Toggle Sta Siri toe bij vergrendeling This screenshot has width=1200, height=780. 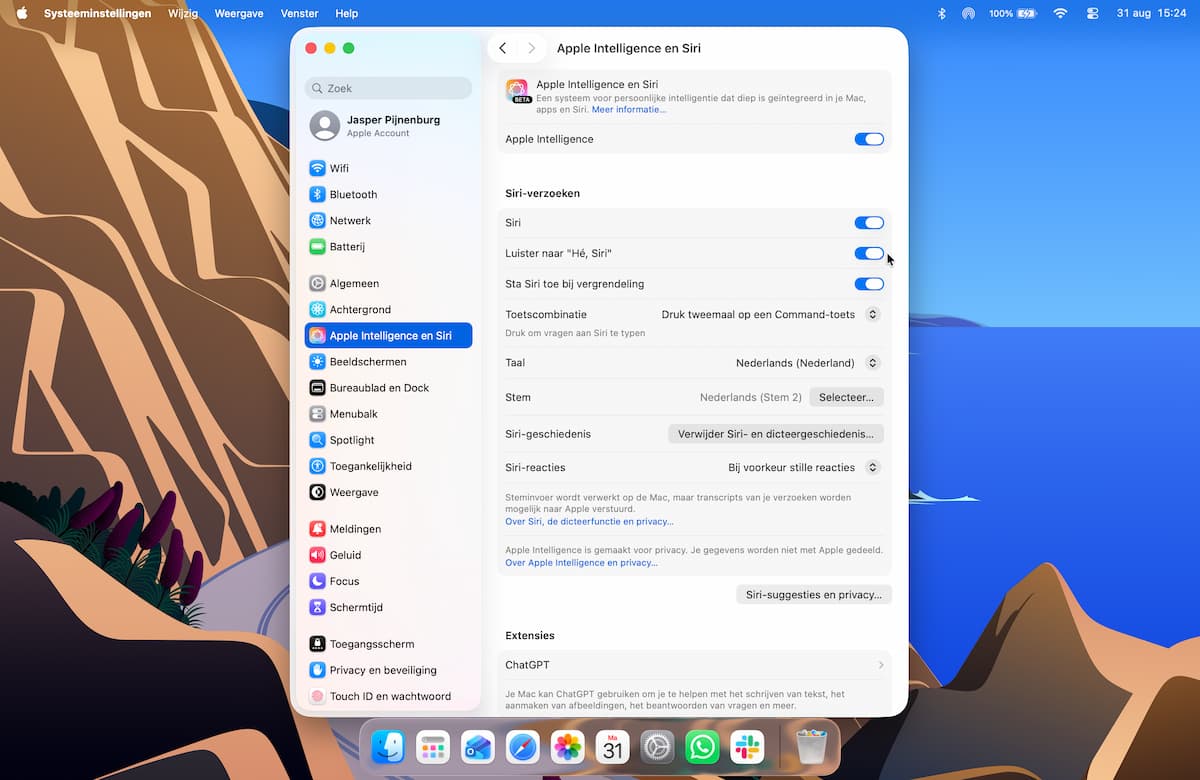click(869, 284)
